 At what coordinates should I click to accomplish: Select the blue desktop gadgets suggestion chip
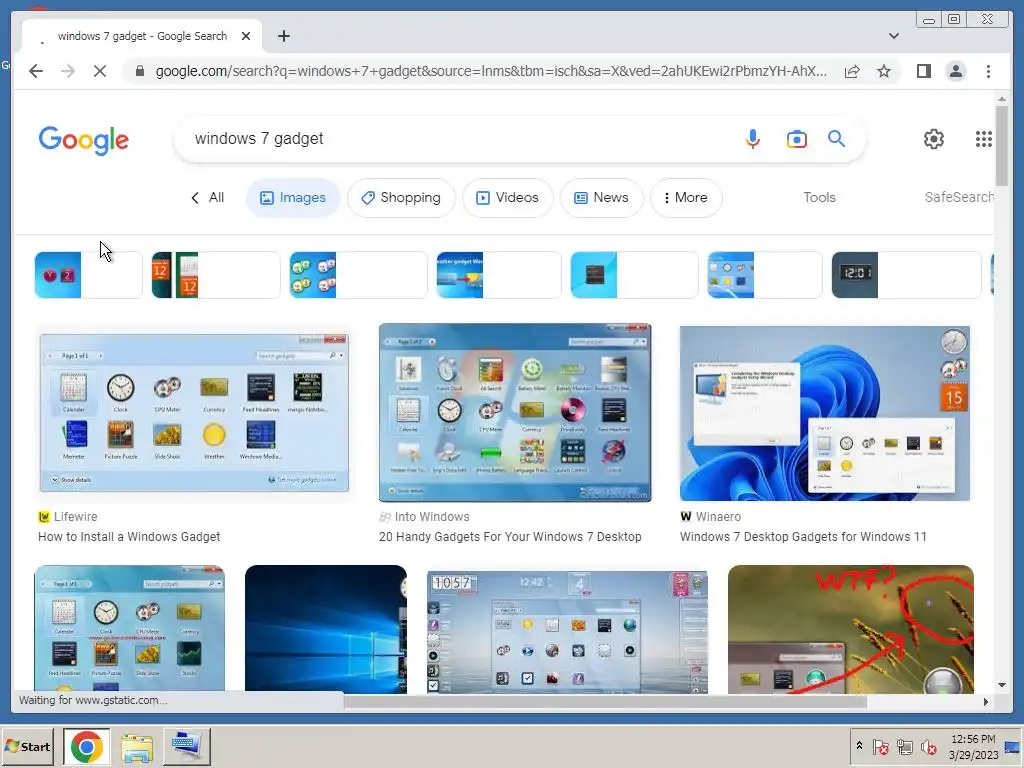(x=765, y=275)
